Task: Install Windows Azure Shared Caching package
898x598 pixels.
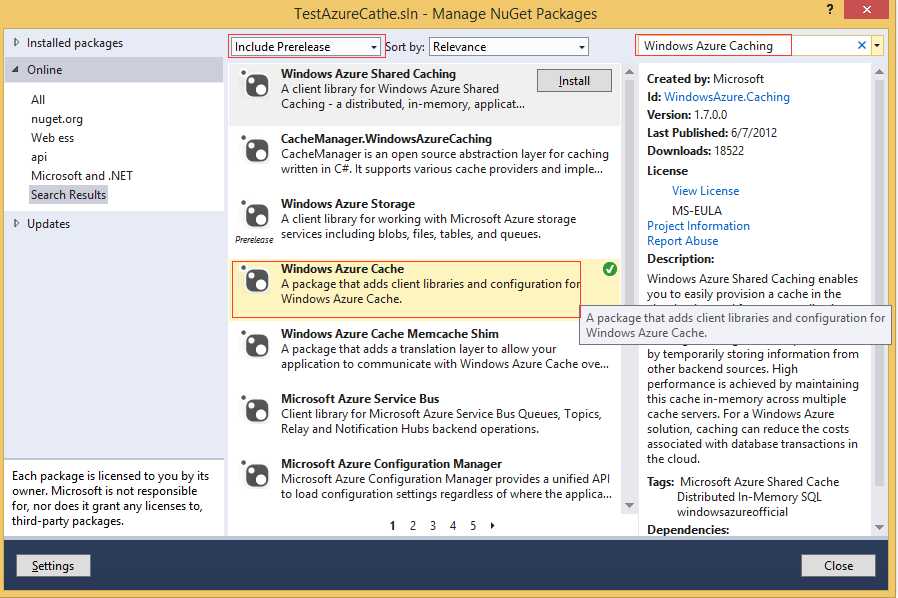Action: coord(574,81)
